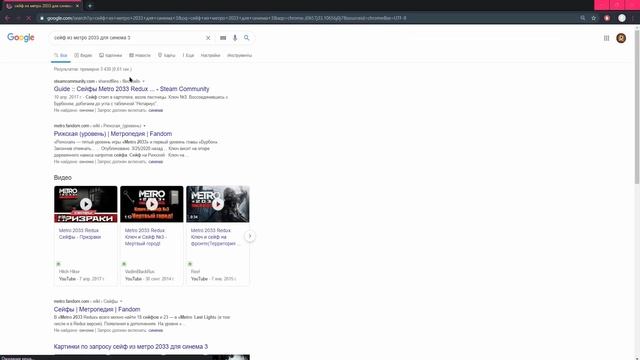Switch to the Карты tab
The width and height of the screenshot is (640, 360).
[167, 55]
